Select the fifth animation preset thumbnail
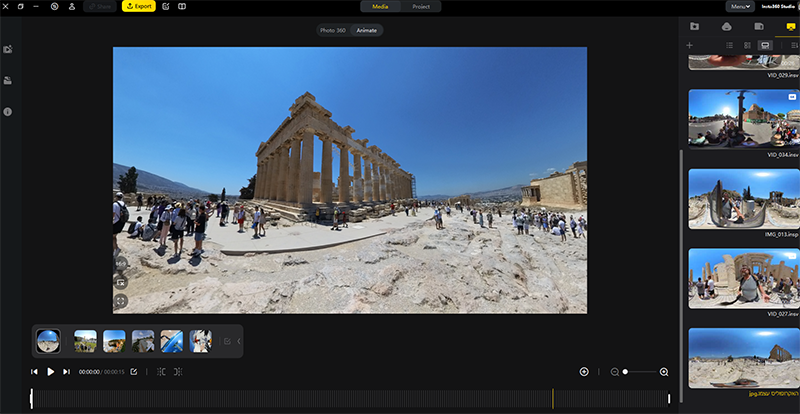 point(172,341)
